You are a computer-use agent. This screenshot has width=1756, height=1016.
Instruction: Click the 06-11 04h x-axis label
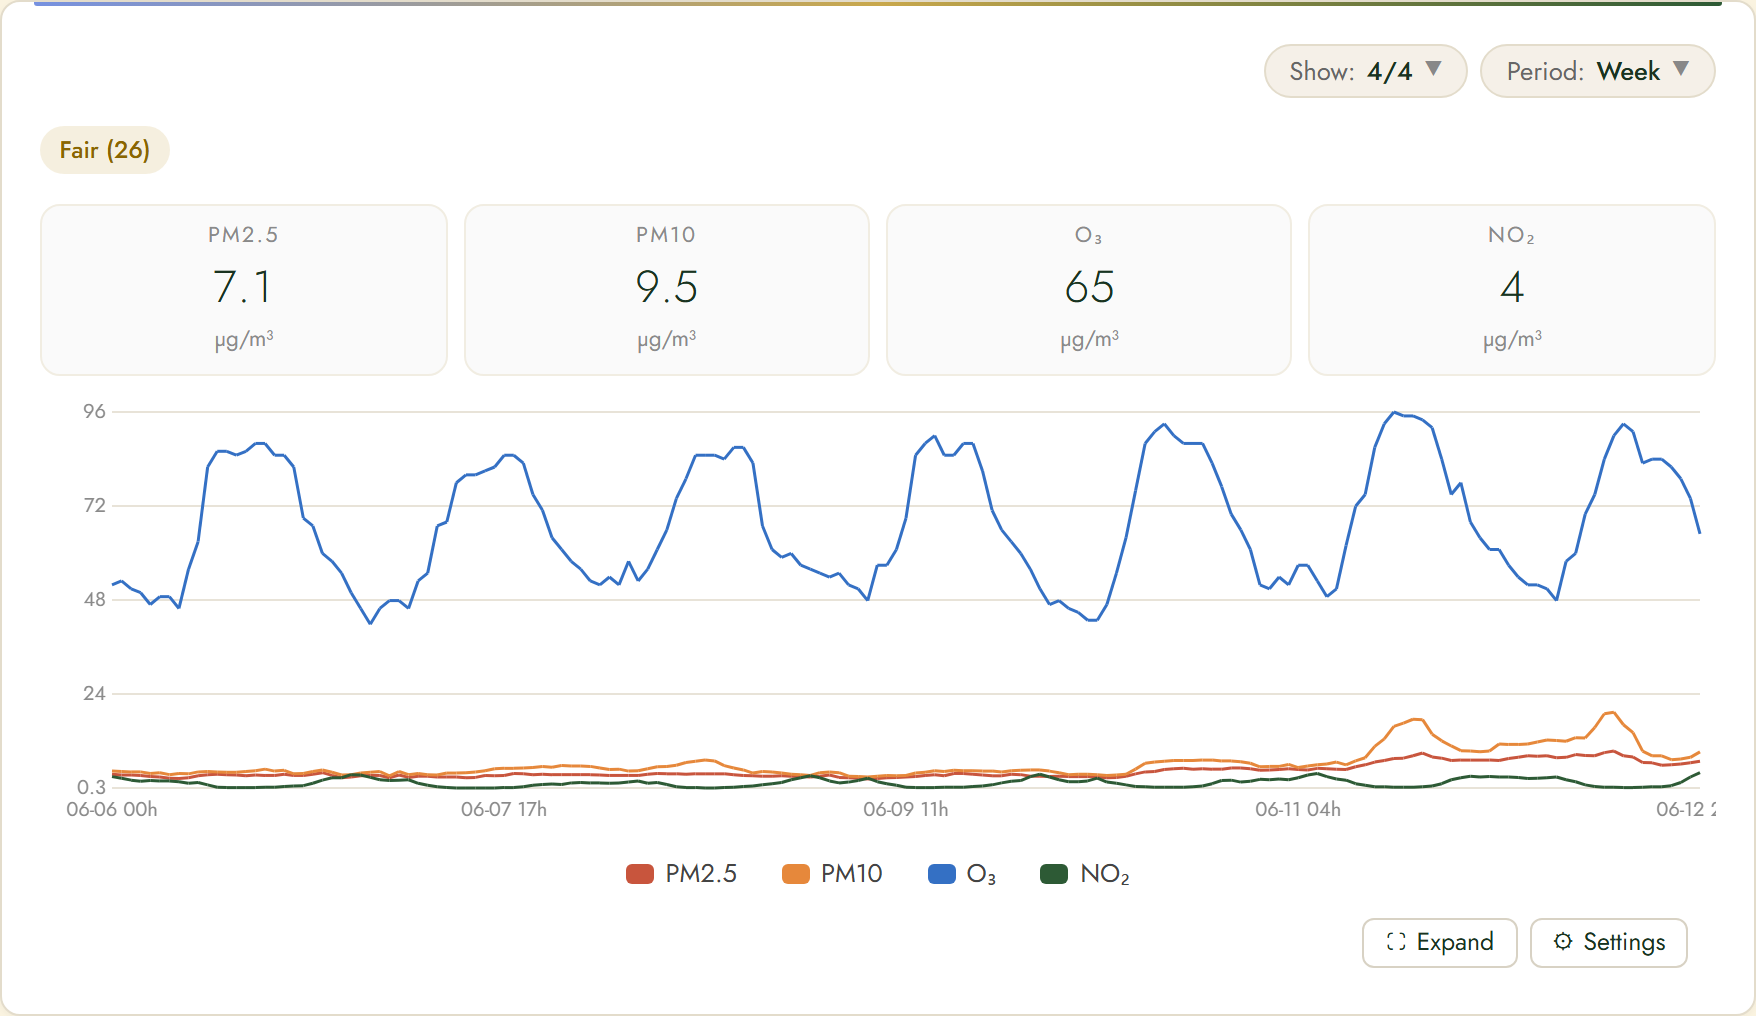(1298, 809)
